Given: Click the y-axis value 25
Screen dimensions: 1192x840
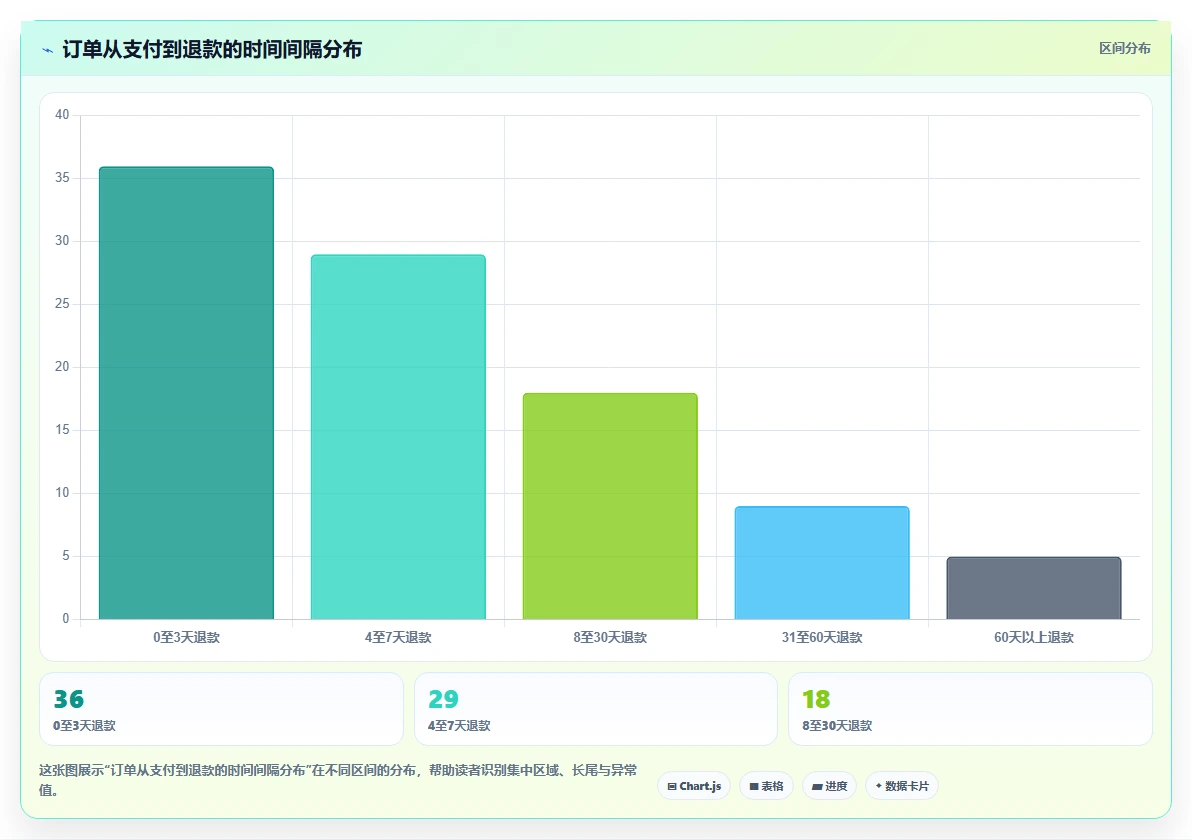Looking at the screenshot, I should (x=62, y=304).
